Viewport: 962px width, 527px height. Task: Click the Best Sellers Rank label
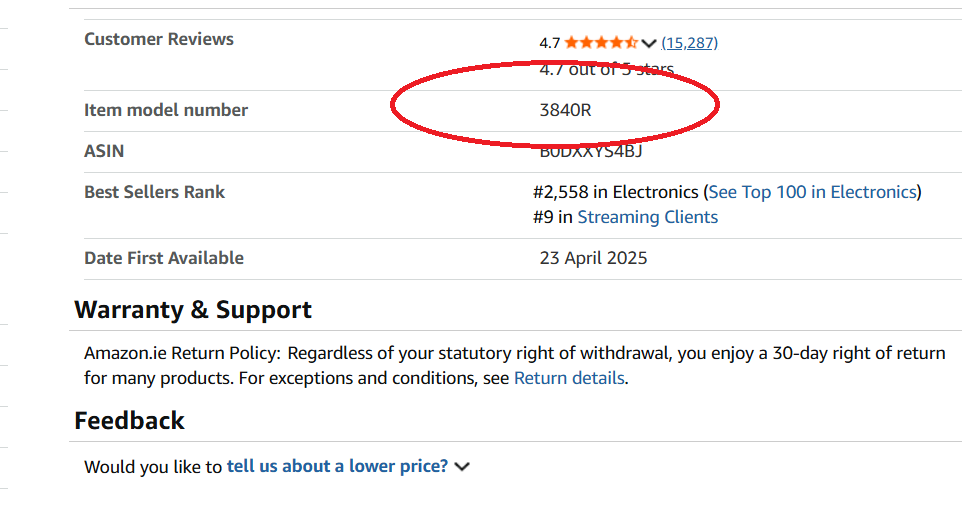coord(155,192)
